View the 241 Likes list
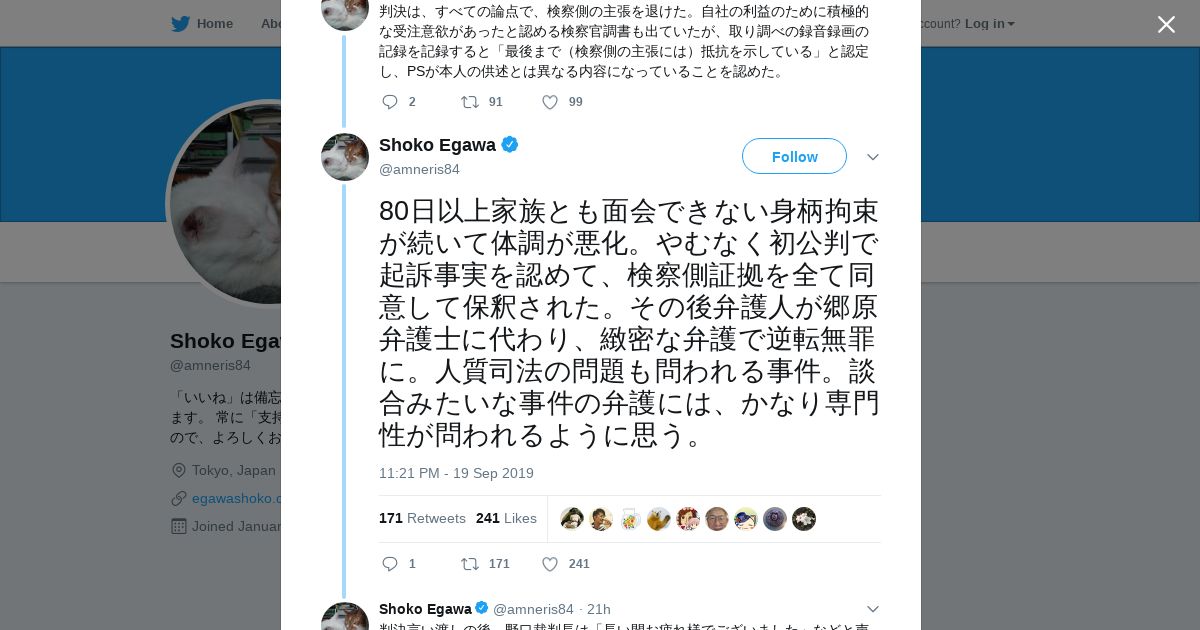The height and width of the screenshot is (630, 1200). (x=506, y=518)
